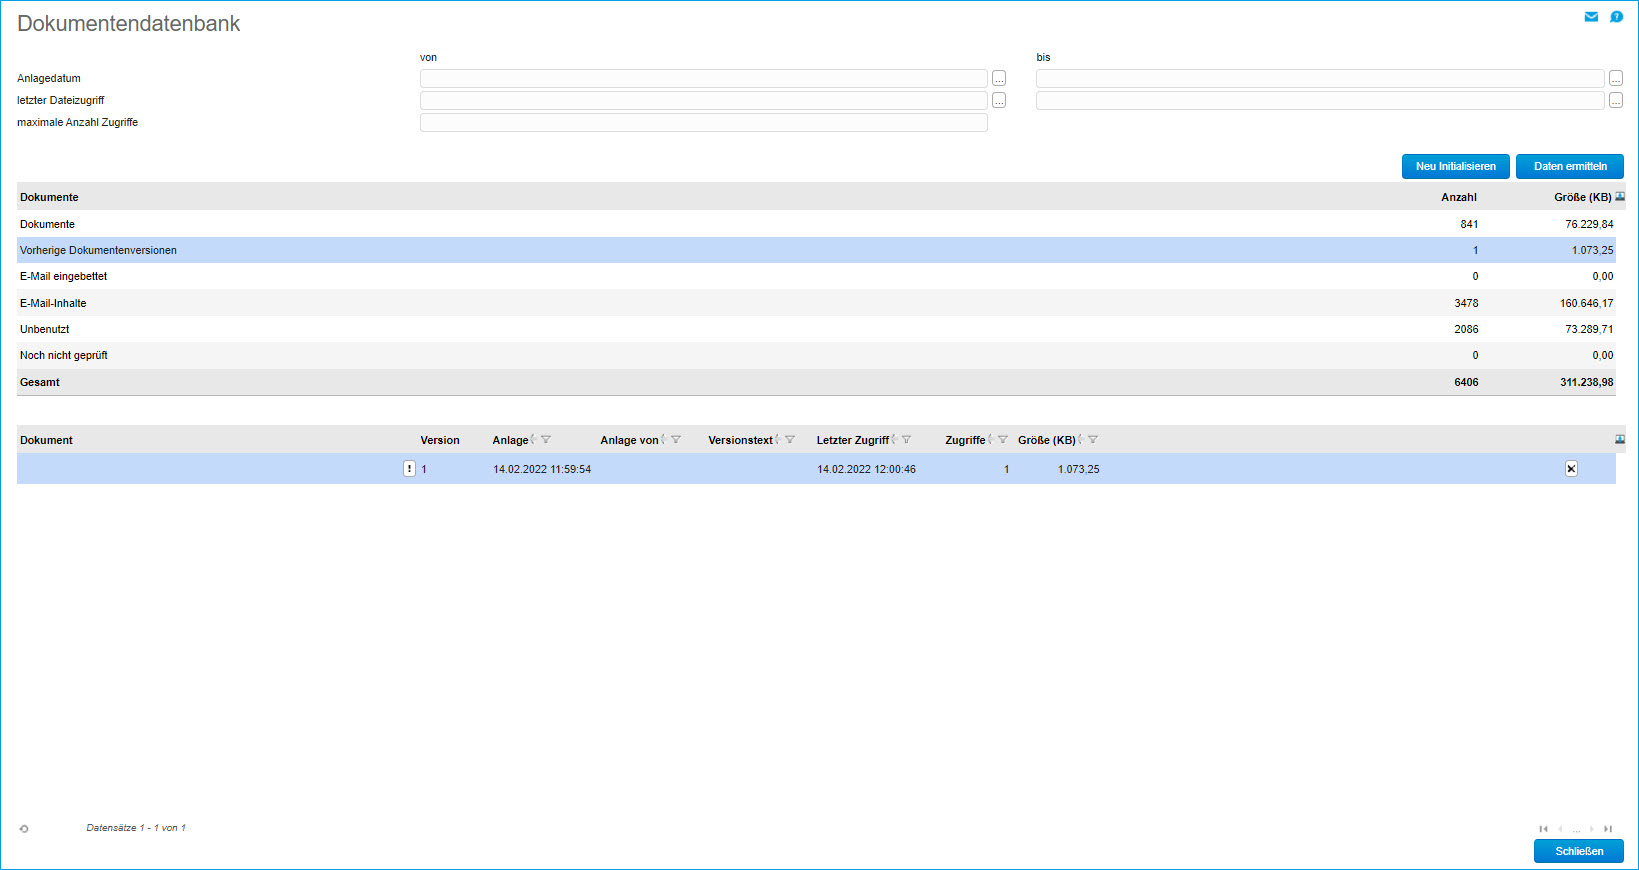Click the refresh icon beside Datensätze counter

tap(24, 829)
